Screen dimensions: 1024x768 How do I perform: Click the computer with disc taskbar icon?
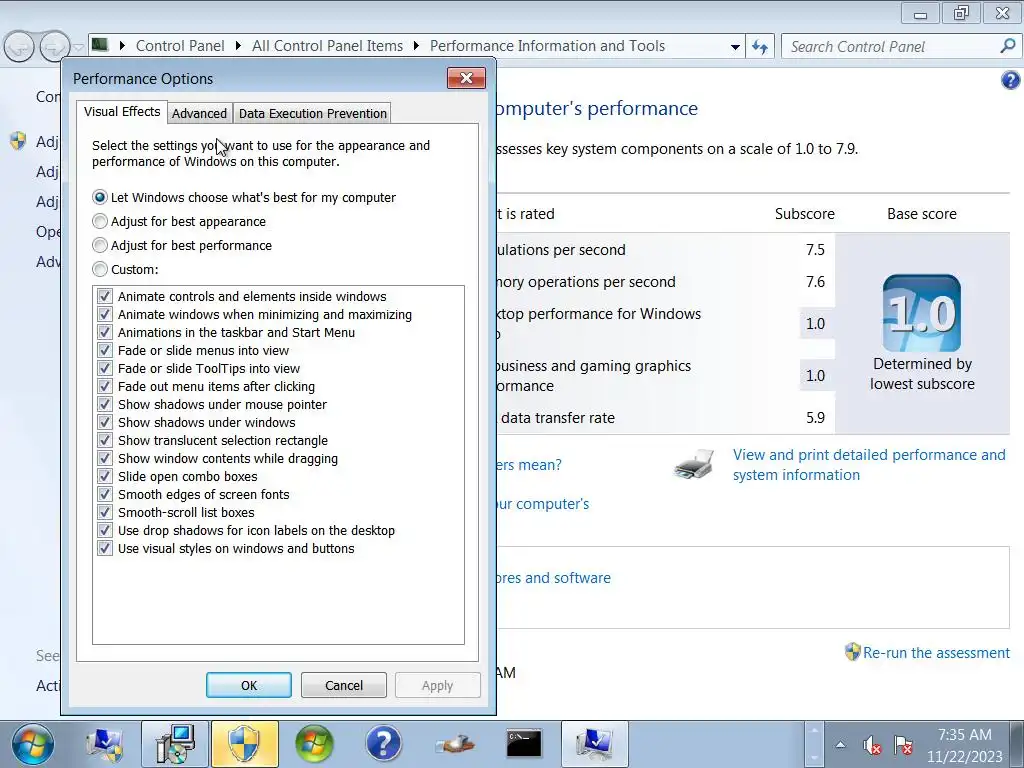(175, 744)
